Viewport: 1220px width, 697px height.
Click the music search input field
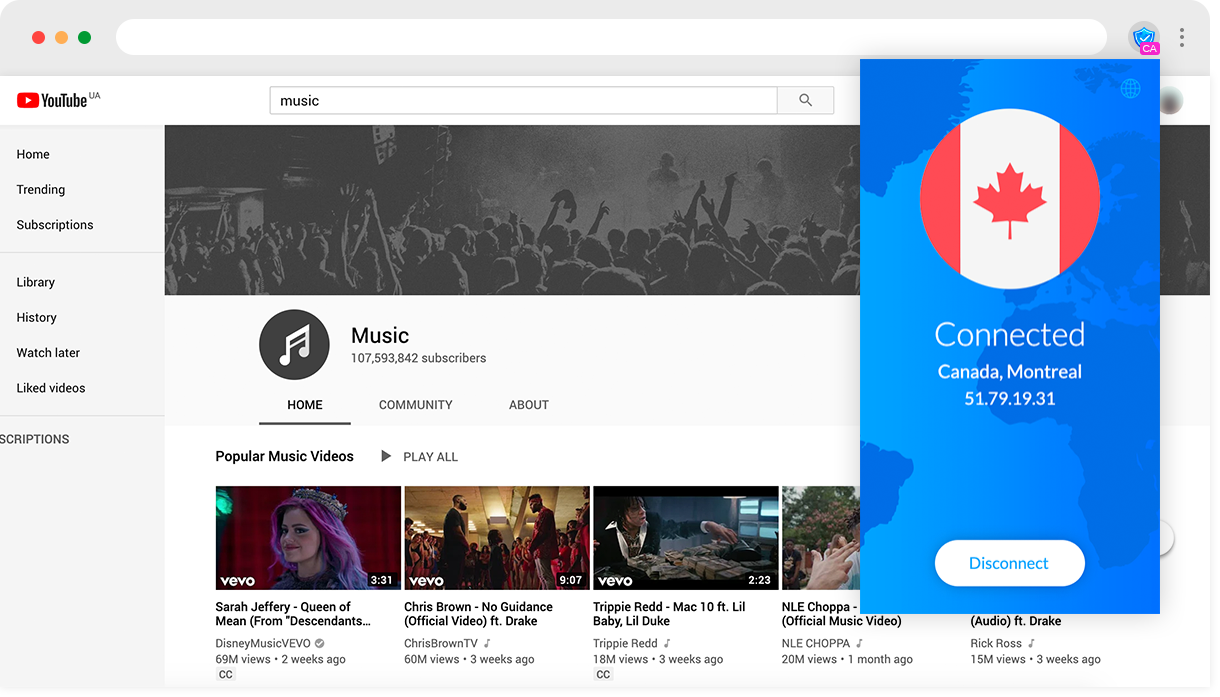[x=522, y=100]
